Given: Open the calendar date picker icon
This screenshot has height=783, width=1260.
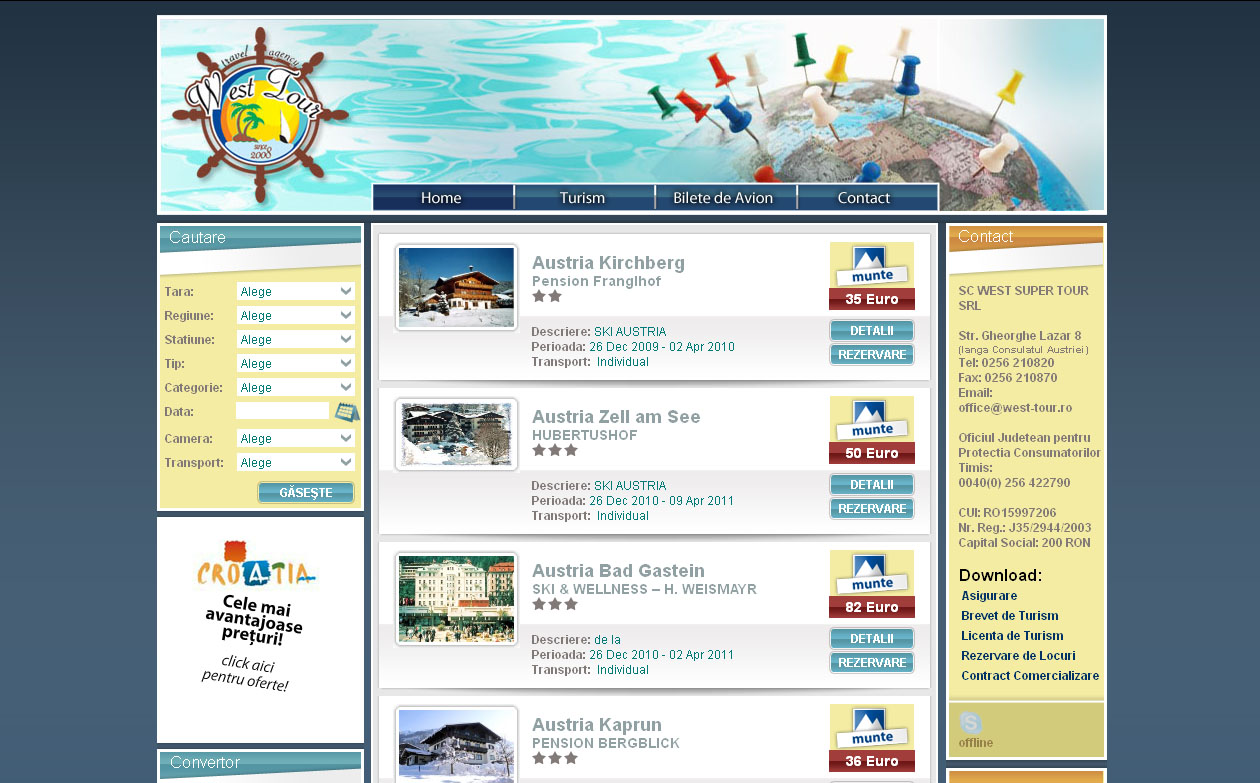Looking at the screenshot, I should pyautogui.click(x=347, y=412).
